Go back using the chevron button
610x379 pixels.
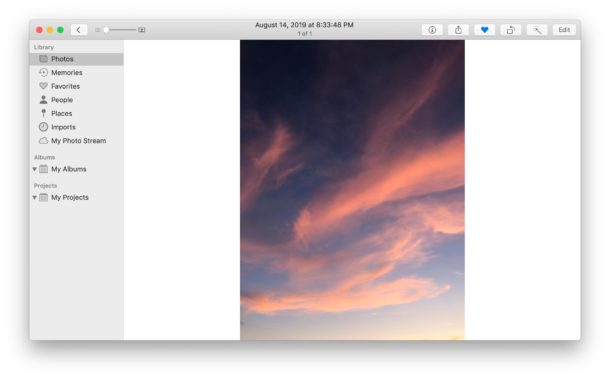79,30
